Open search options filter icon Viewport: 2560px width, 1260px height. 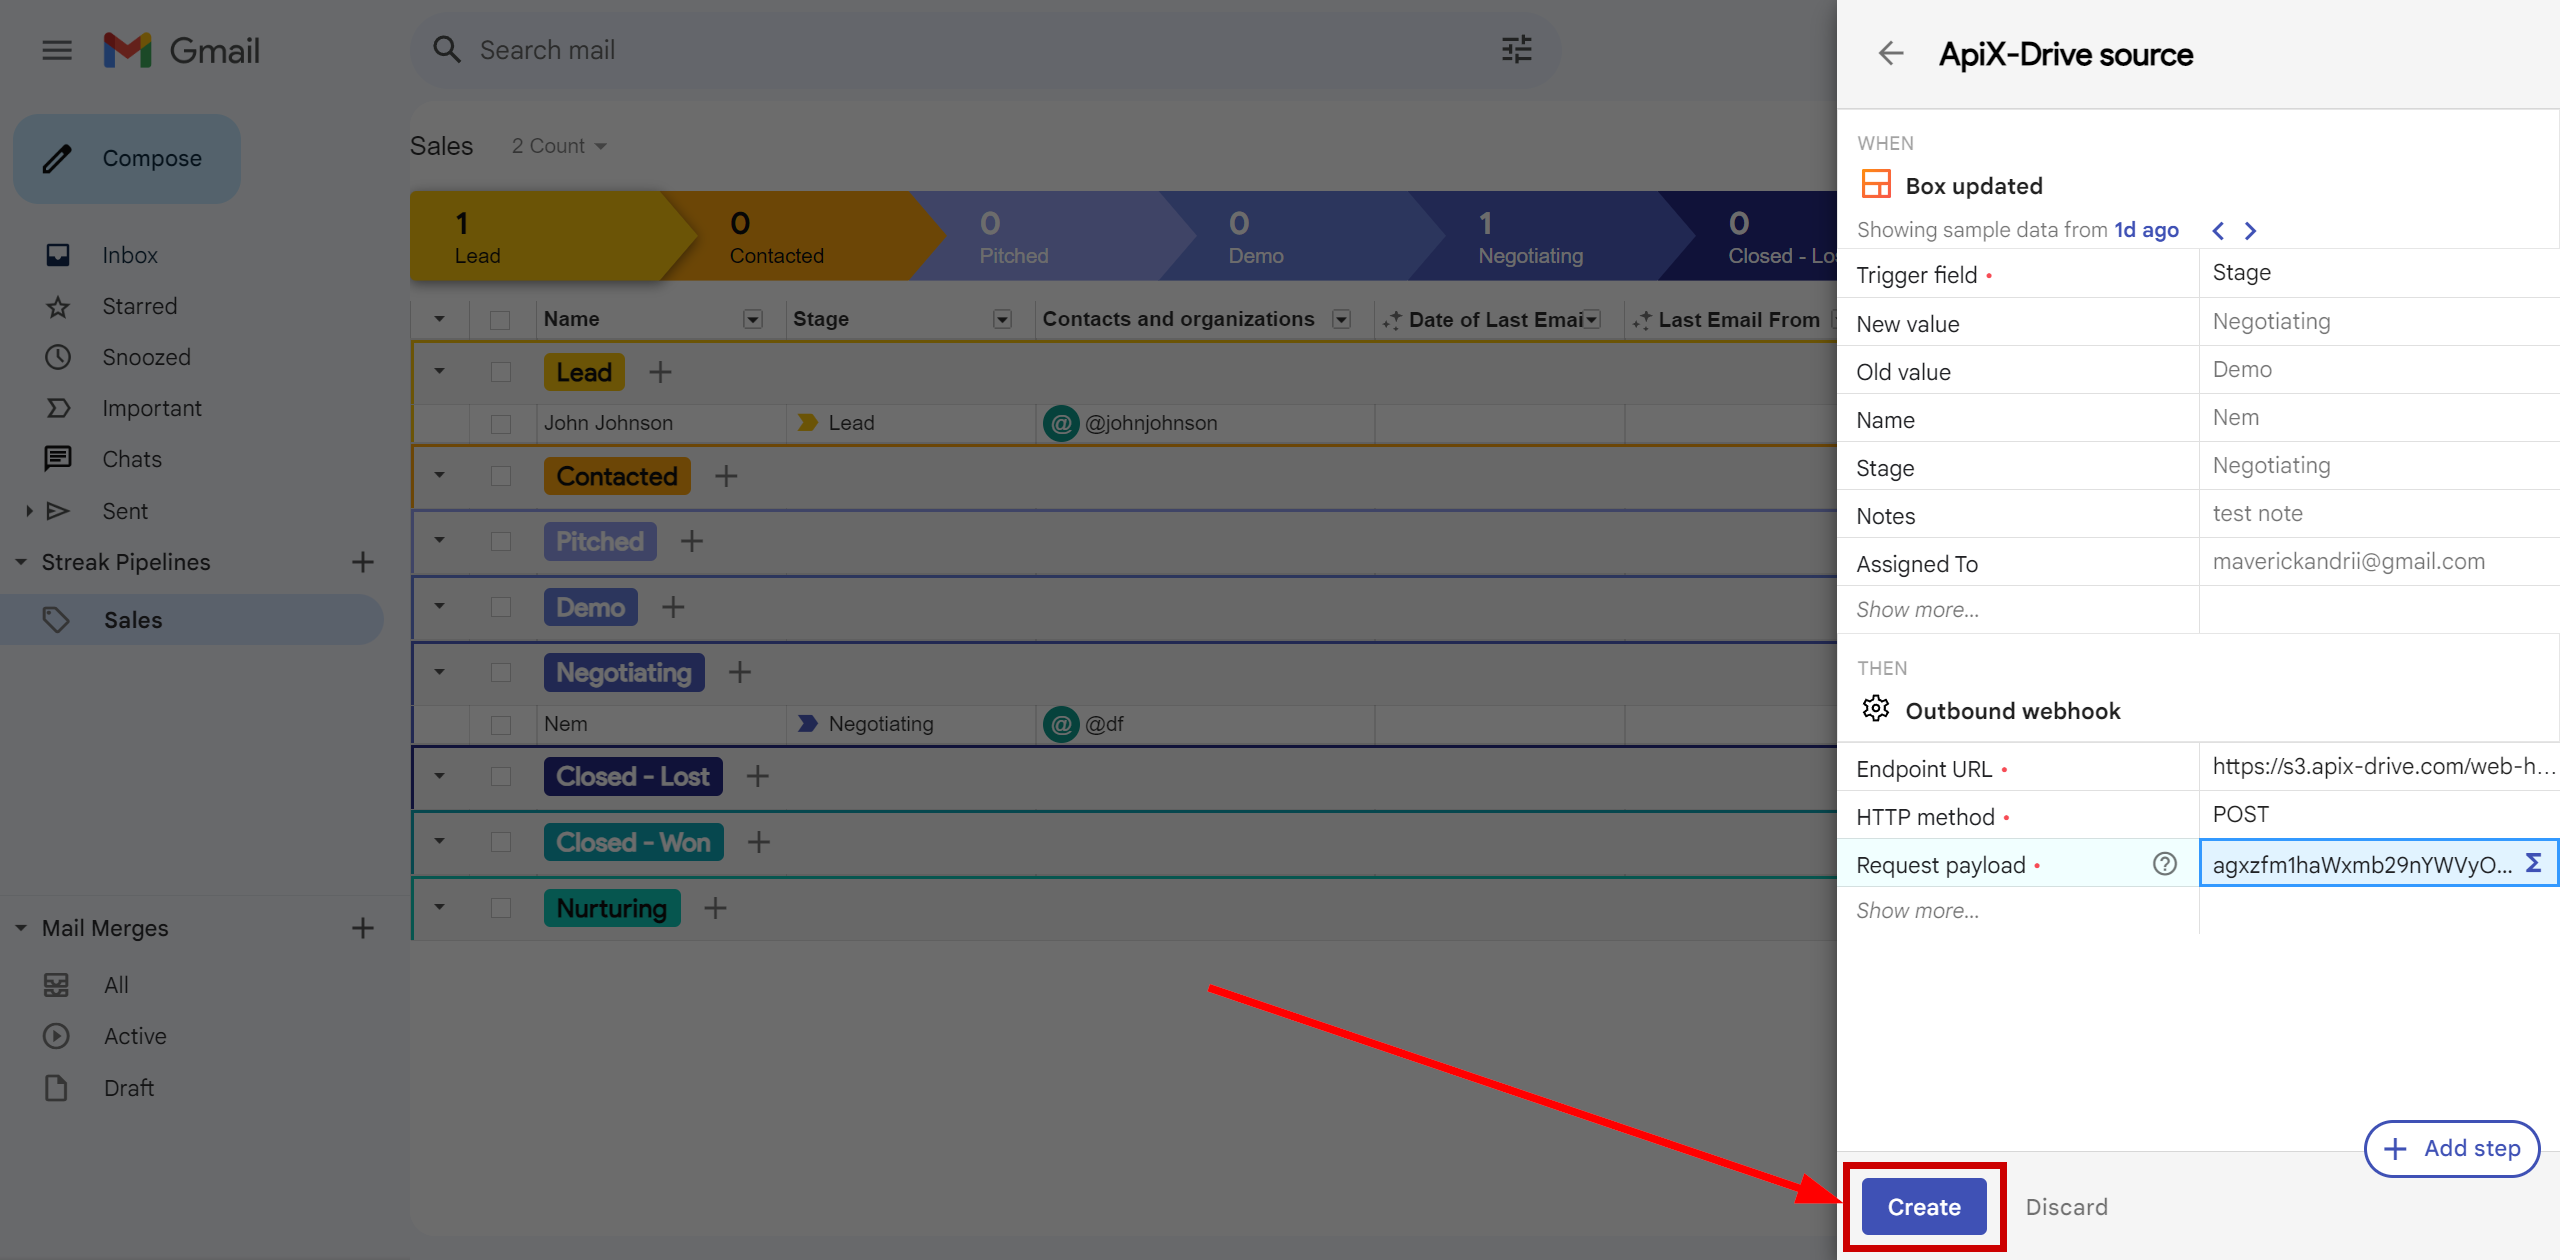coord(1516,50)
